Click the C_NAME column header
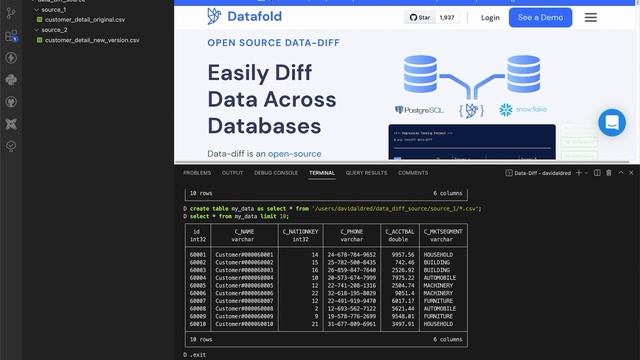The height and width of the screenshot is (360, 640). (244, 231)
